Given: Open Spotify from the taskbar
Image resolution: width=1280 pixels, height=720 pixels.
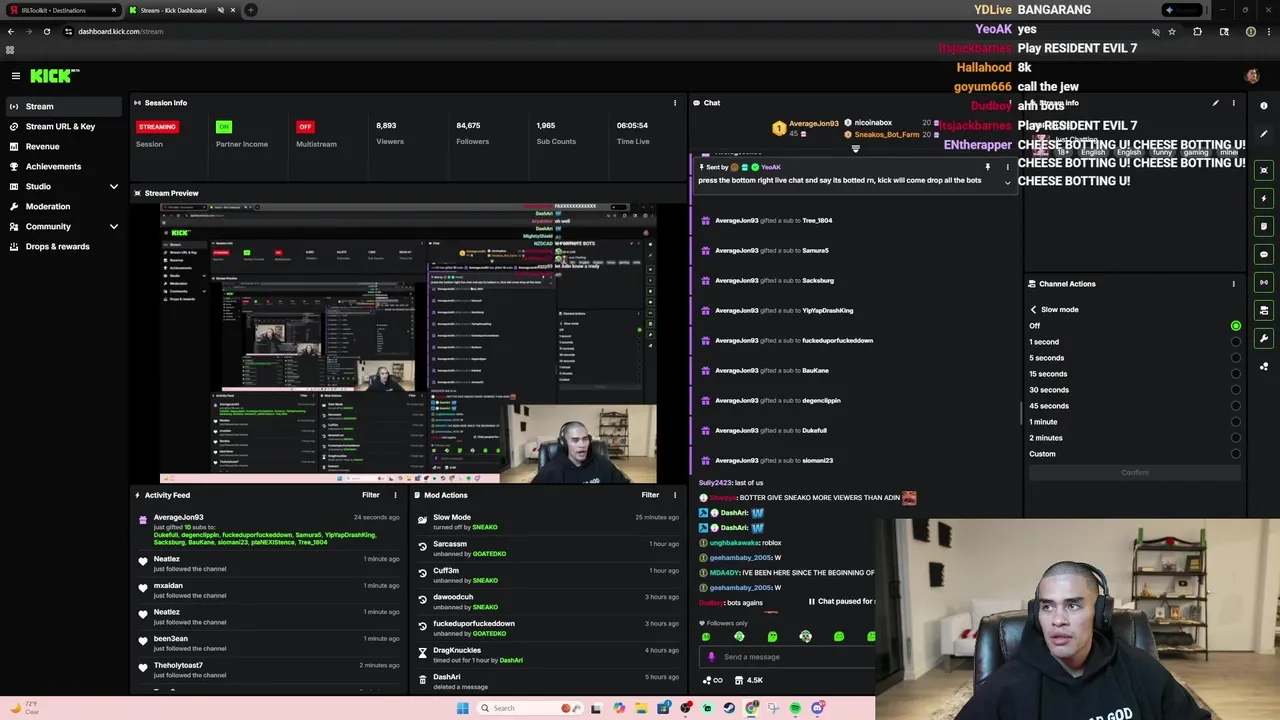Looking at the screenshot, I should 795,708.
